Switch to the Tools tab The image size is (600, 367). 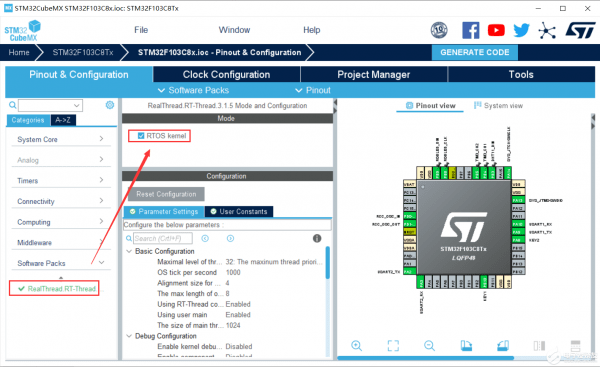click(x=521, y=75)
